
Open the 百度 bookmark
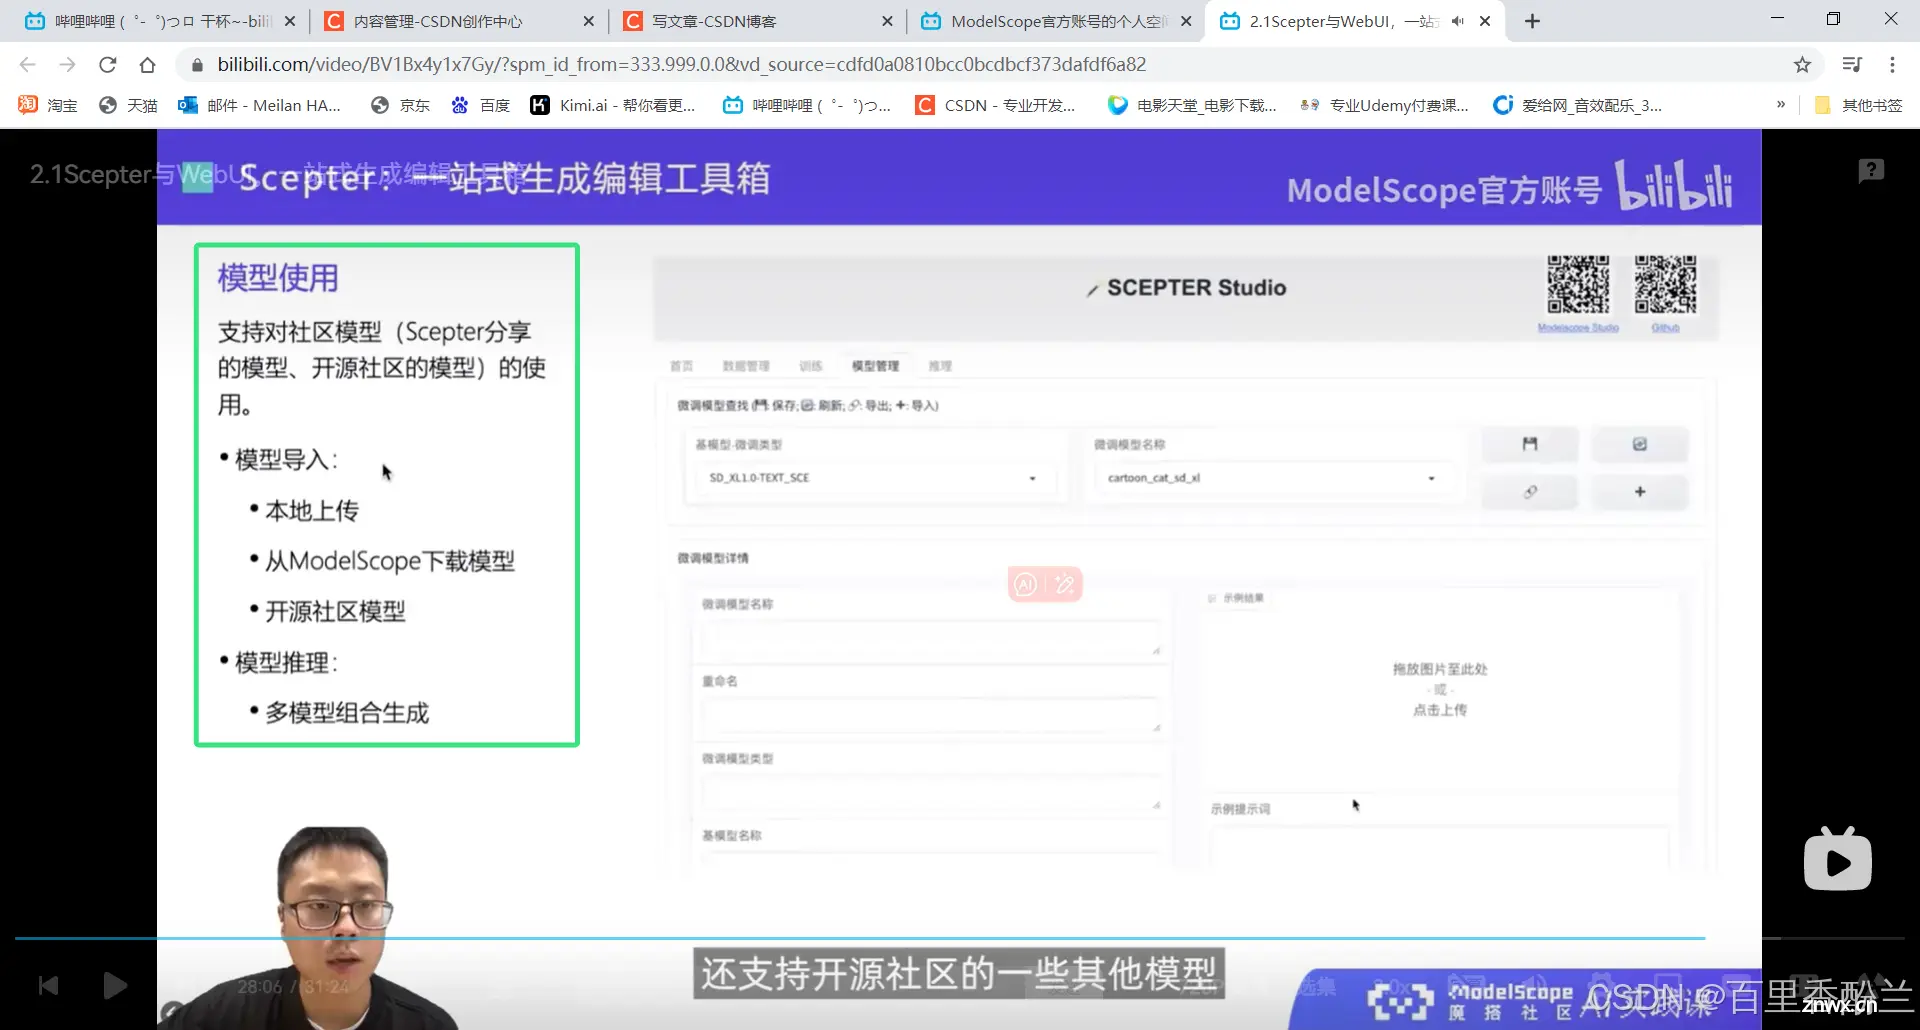click(x=480, y=105)
